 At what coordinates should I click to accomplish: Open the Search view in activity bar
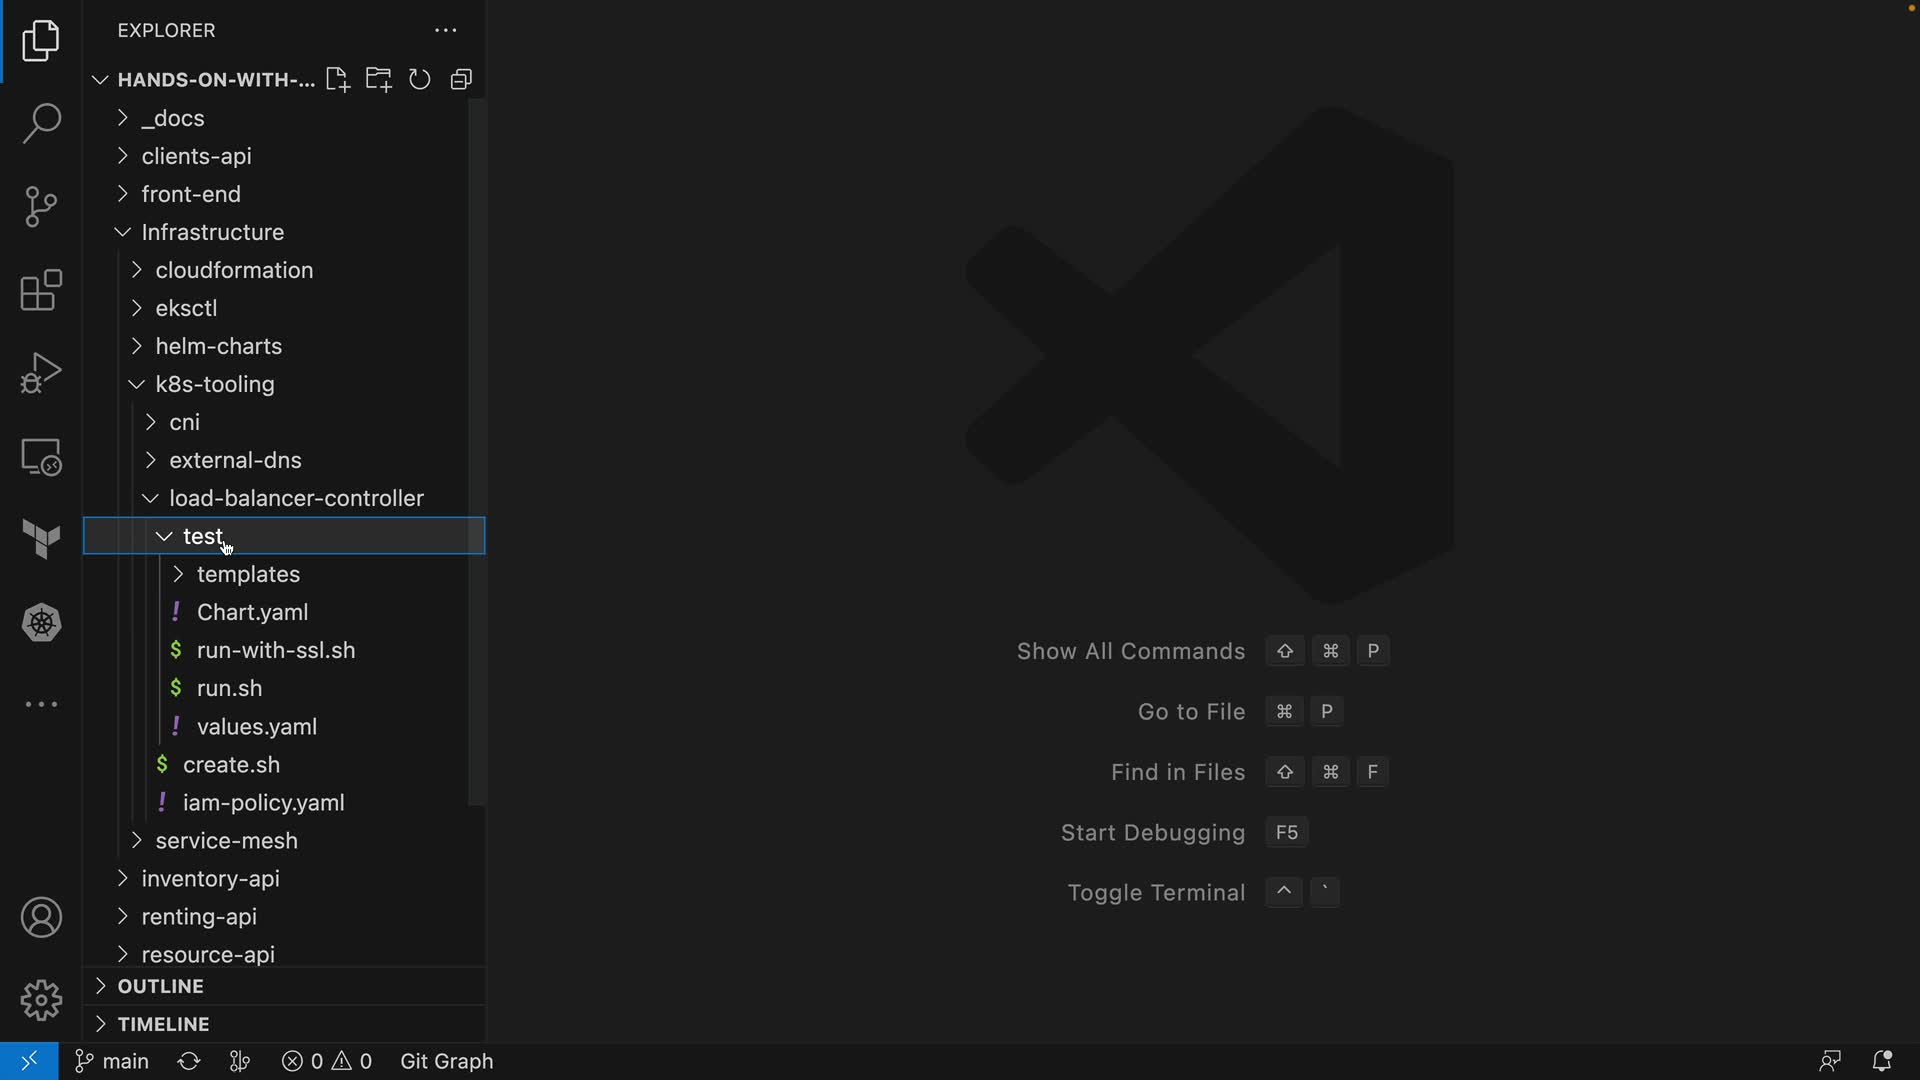pyautogui.click(x=41, y=124)
